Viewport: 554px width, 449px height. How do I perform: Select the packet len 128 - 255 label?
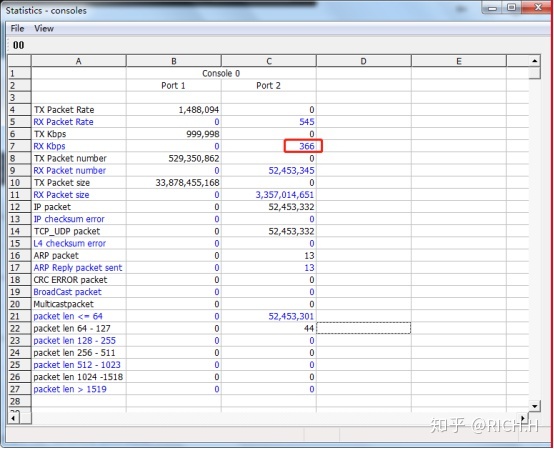click(x=75, y=341)
